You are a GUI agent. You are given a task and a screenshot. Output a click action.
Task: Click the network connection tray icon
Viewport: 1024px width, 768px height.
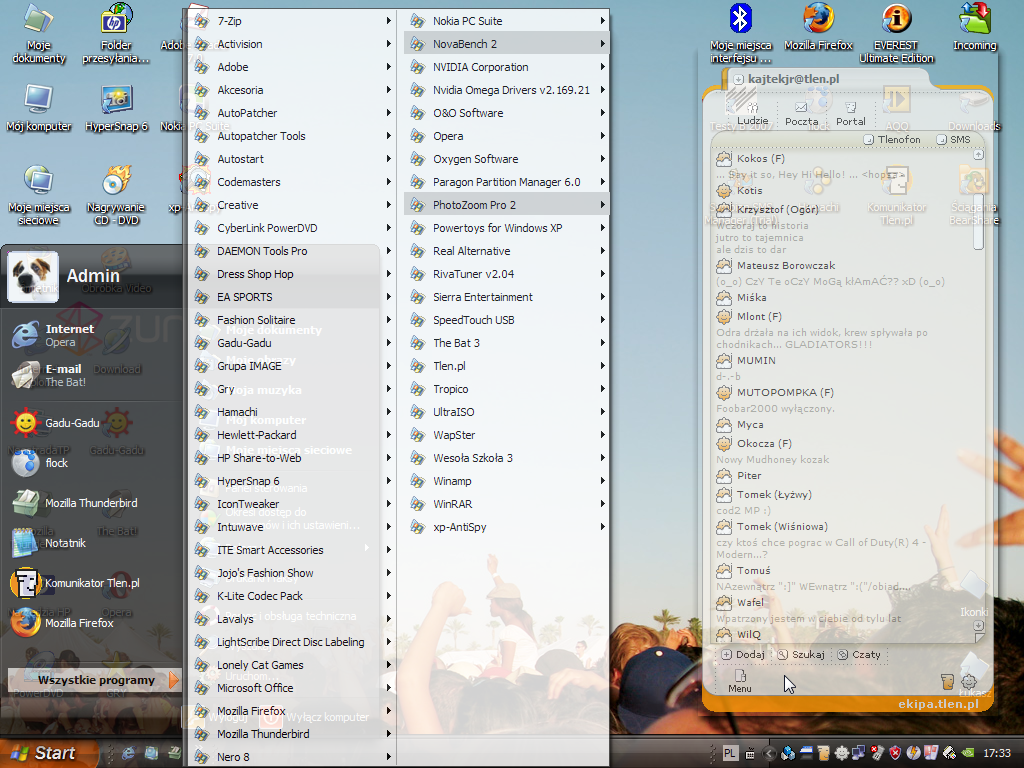[x=859, y=753]
